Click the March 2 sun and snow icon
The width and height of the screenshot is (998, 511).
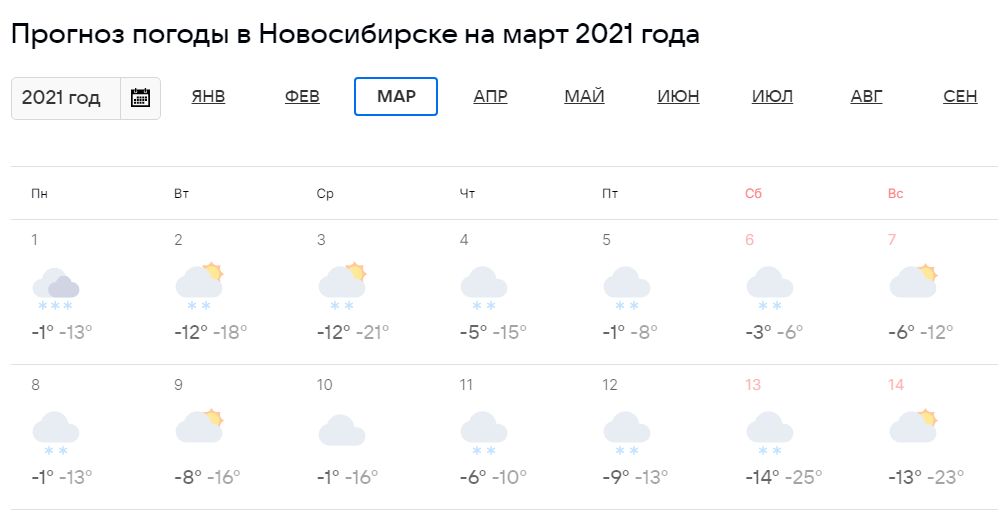[199, 286]
